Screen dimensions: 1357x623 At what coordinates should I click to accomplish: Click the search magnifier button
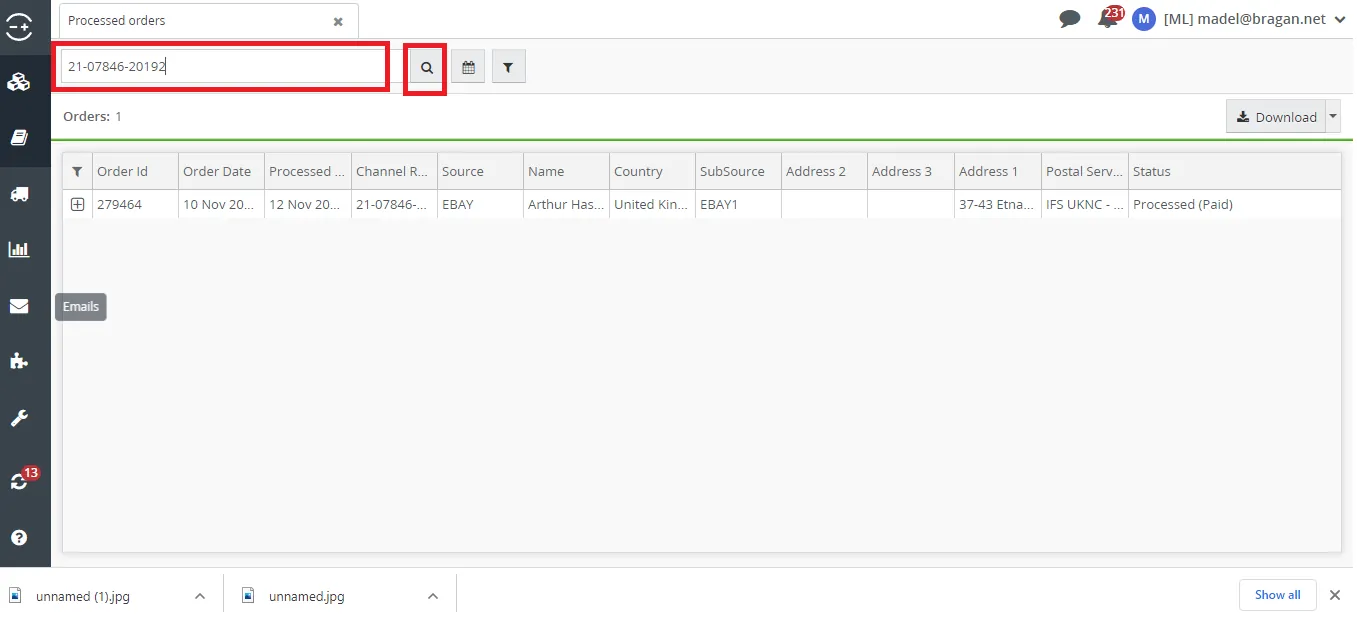click(426, 67)
